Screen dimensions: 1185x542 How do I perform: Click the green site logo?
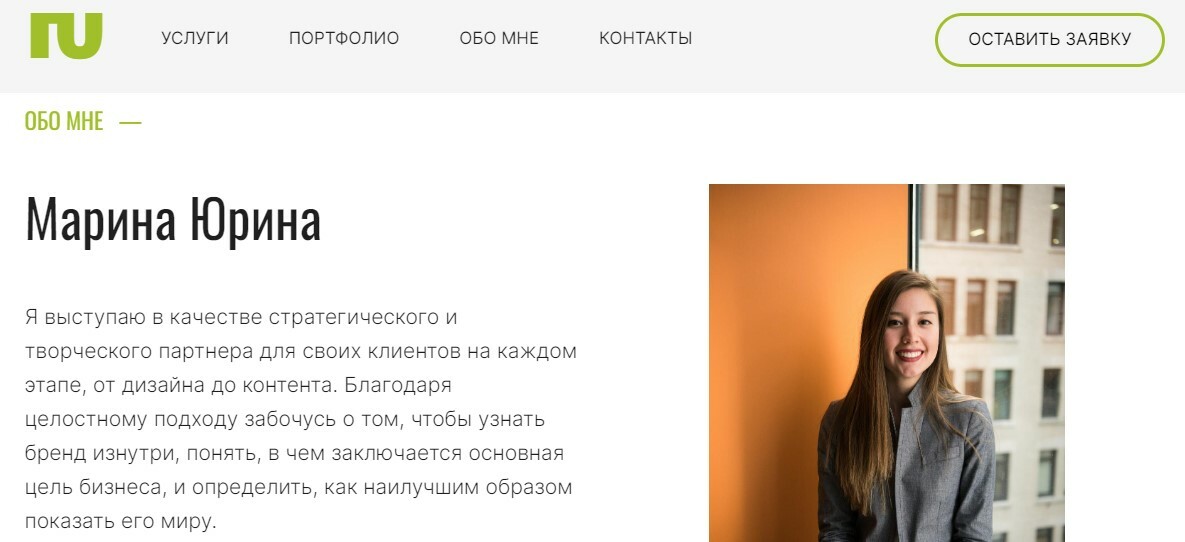point(67,36)
